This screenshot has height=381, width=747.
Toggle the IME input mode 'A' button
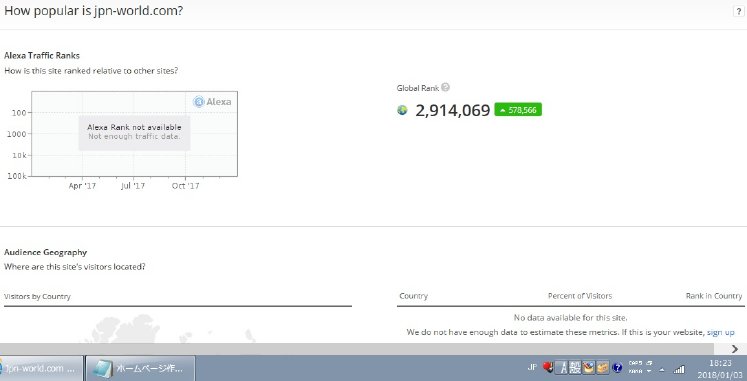coord(562,367)
